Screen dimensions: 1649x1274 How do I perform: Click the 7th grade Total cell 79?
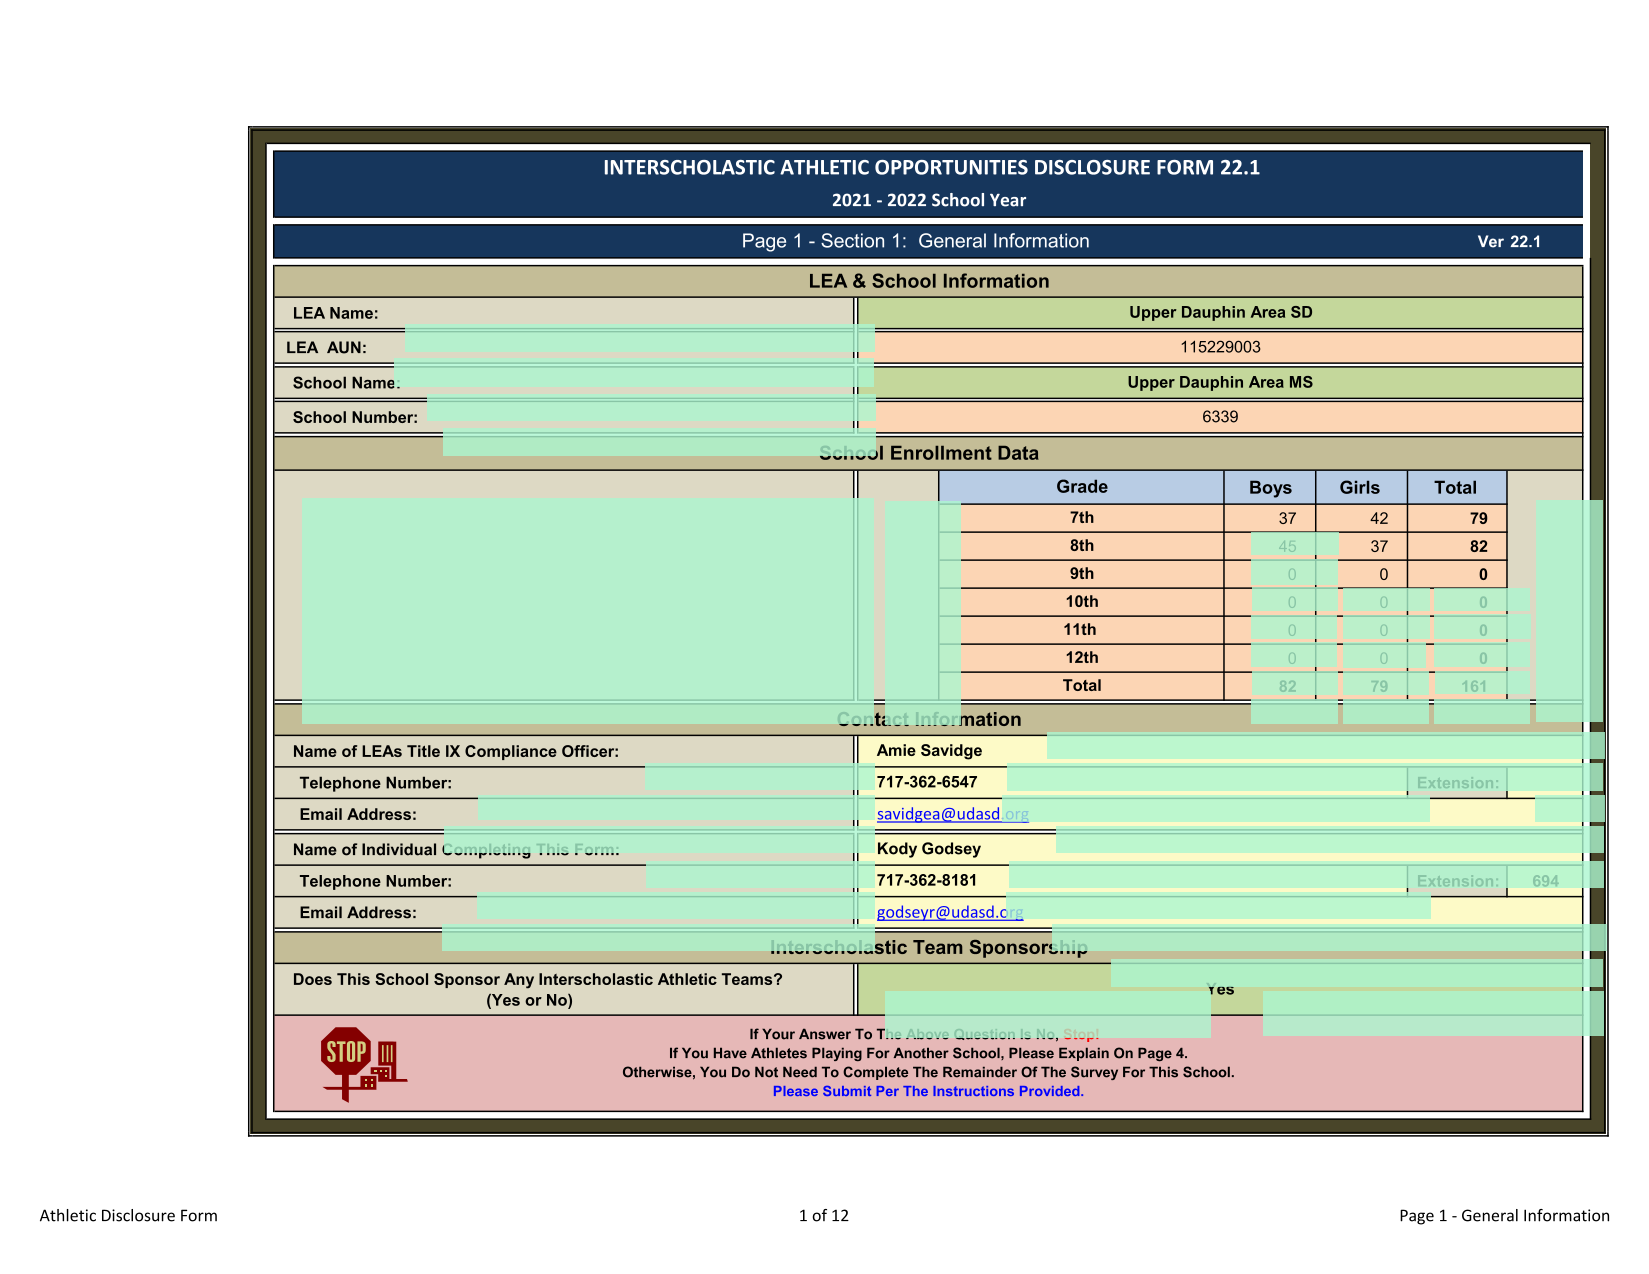pyautogui.click(x=1457, y=518)
